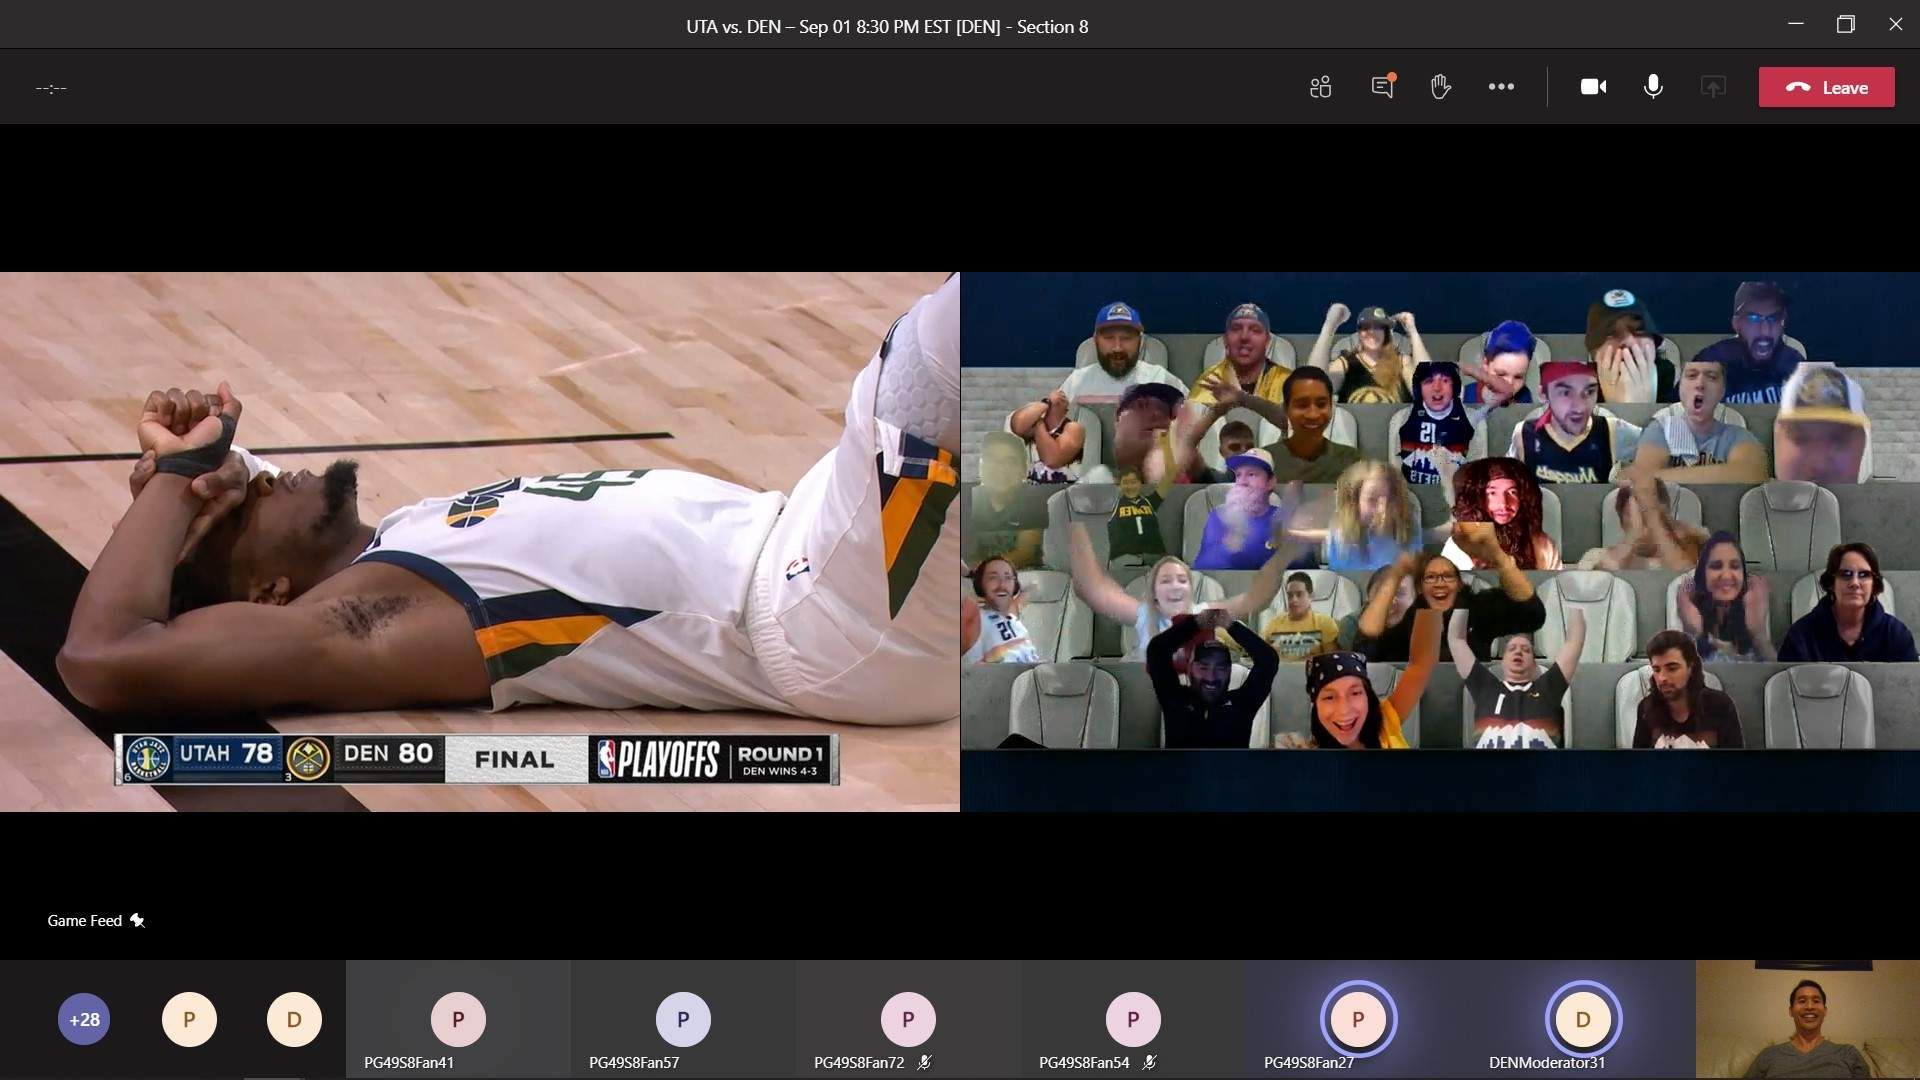Click the Game Feed shared video
The image size is (1920, 1080).
480,541
